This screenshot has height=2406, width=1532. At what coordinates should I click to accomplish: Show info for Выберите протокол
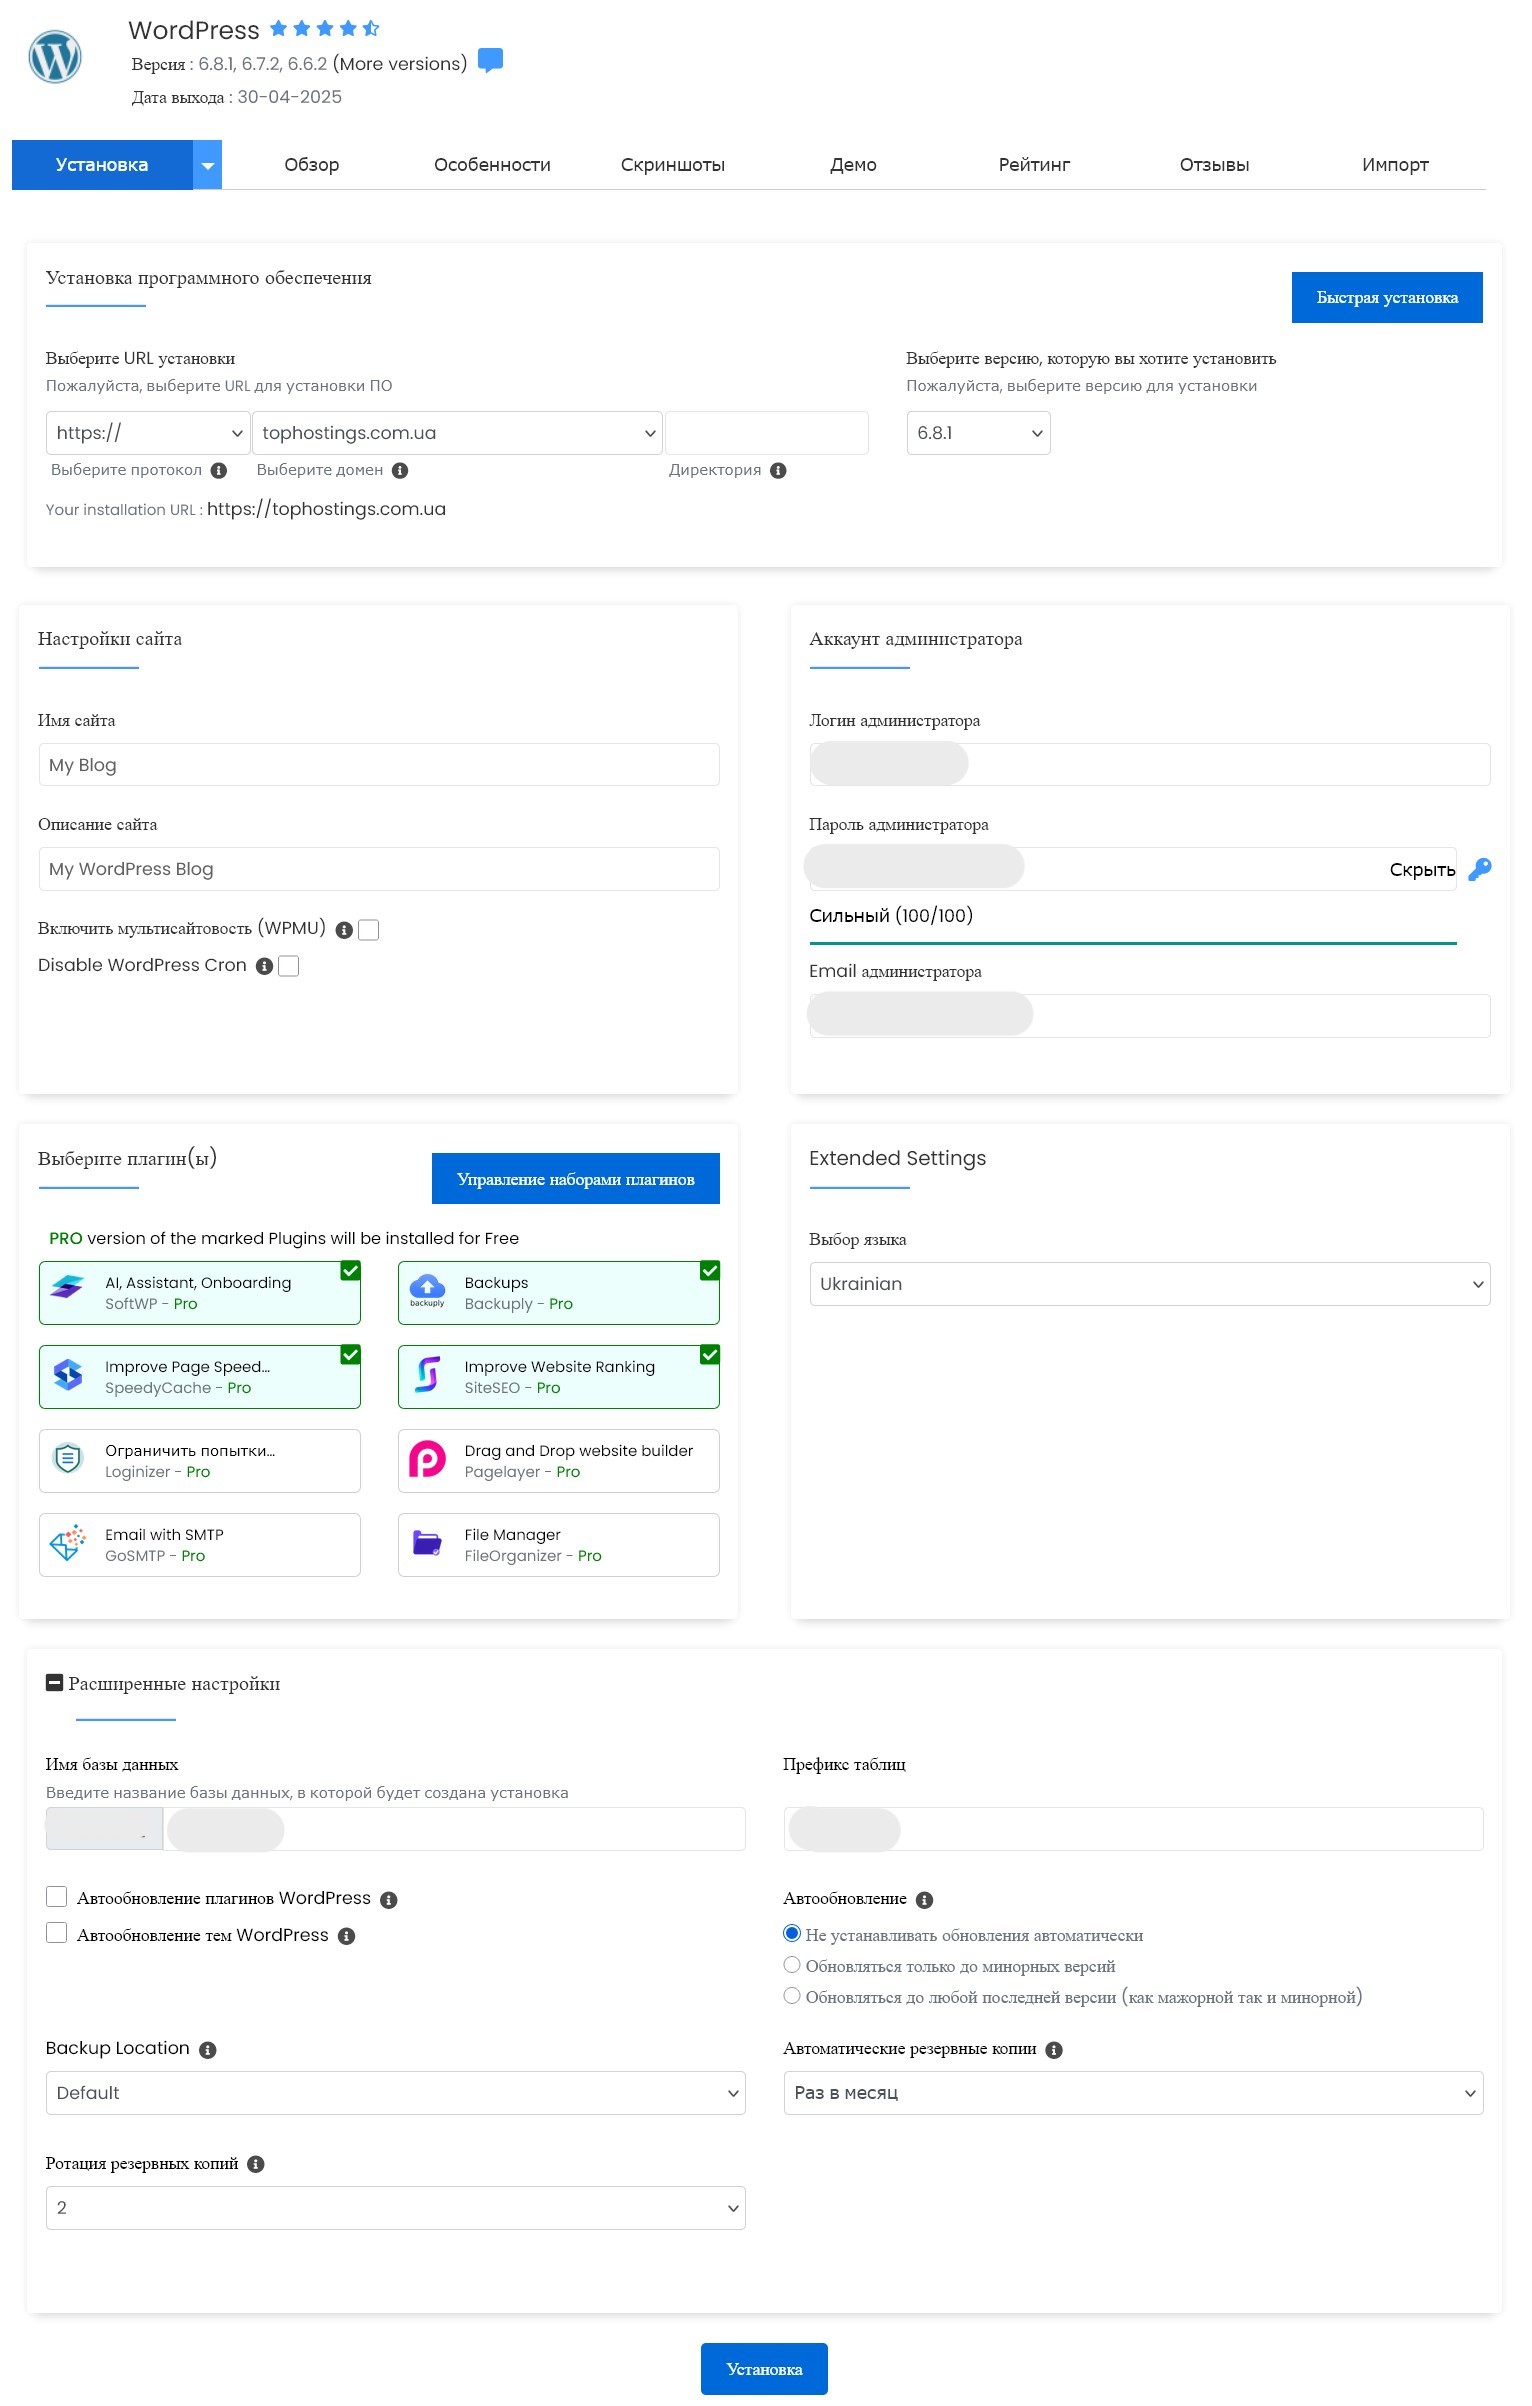(219, 471)
